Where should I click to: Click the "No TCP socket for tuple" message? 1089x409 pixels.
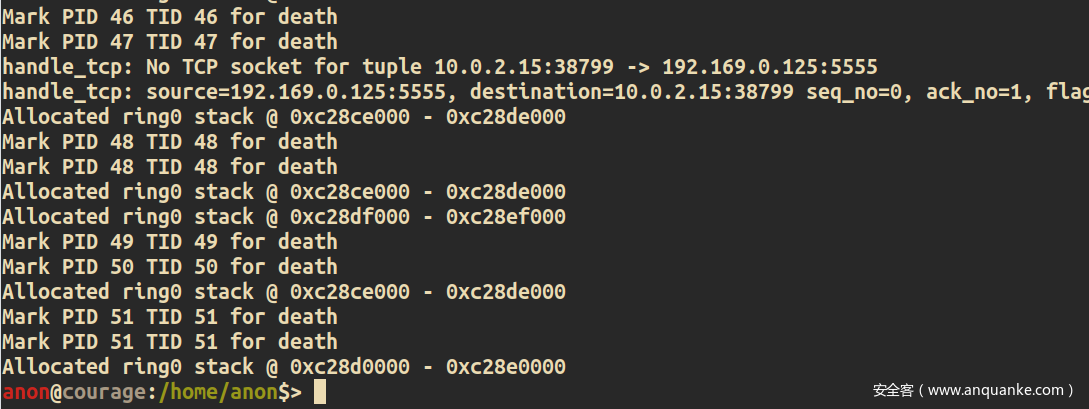pos(283,67)
